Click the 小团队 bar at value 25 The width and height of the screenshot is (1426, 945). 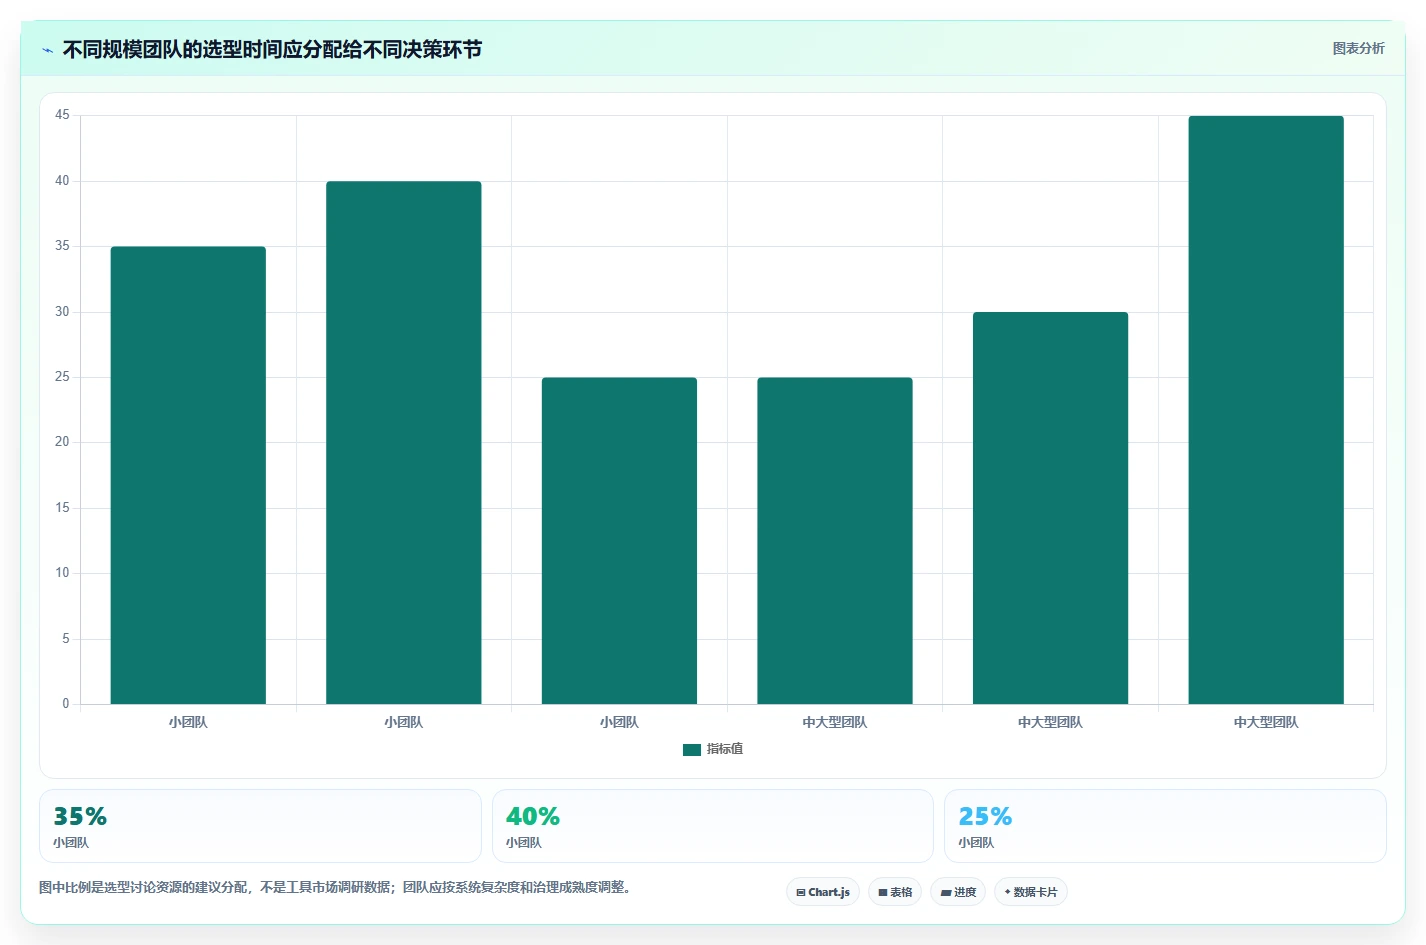pos(619,540)
